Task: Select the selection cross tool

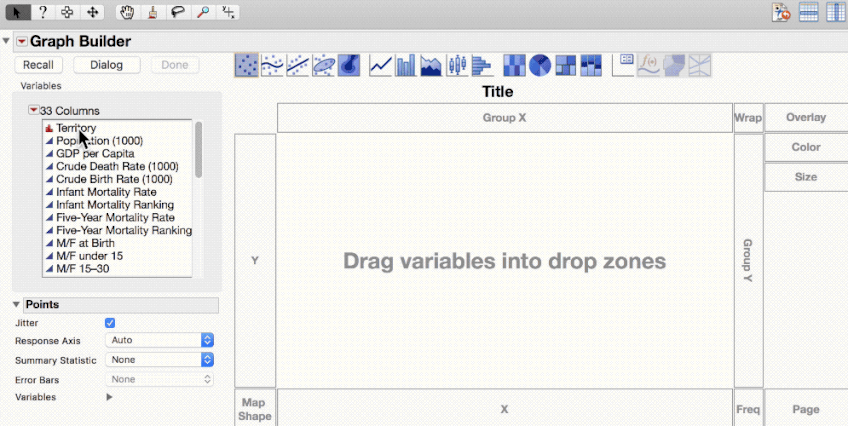Action: [x=67, y=11]
